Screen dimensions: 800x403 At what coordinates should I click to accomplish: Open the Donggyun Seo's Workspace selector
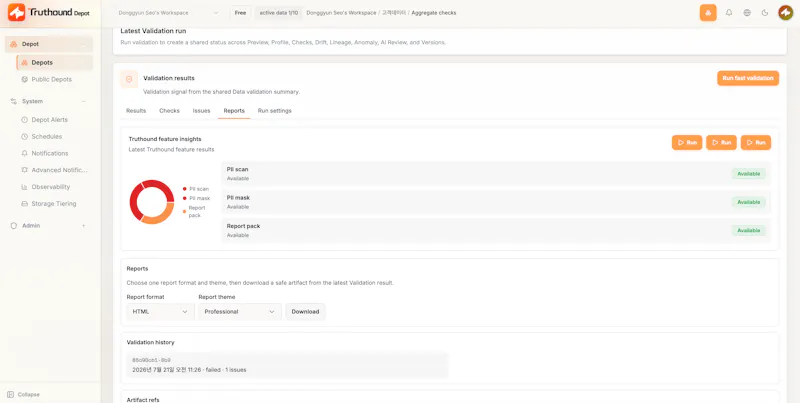click(168, 13)
